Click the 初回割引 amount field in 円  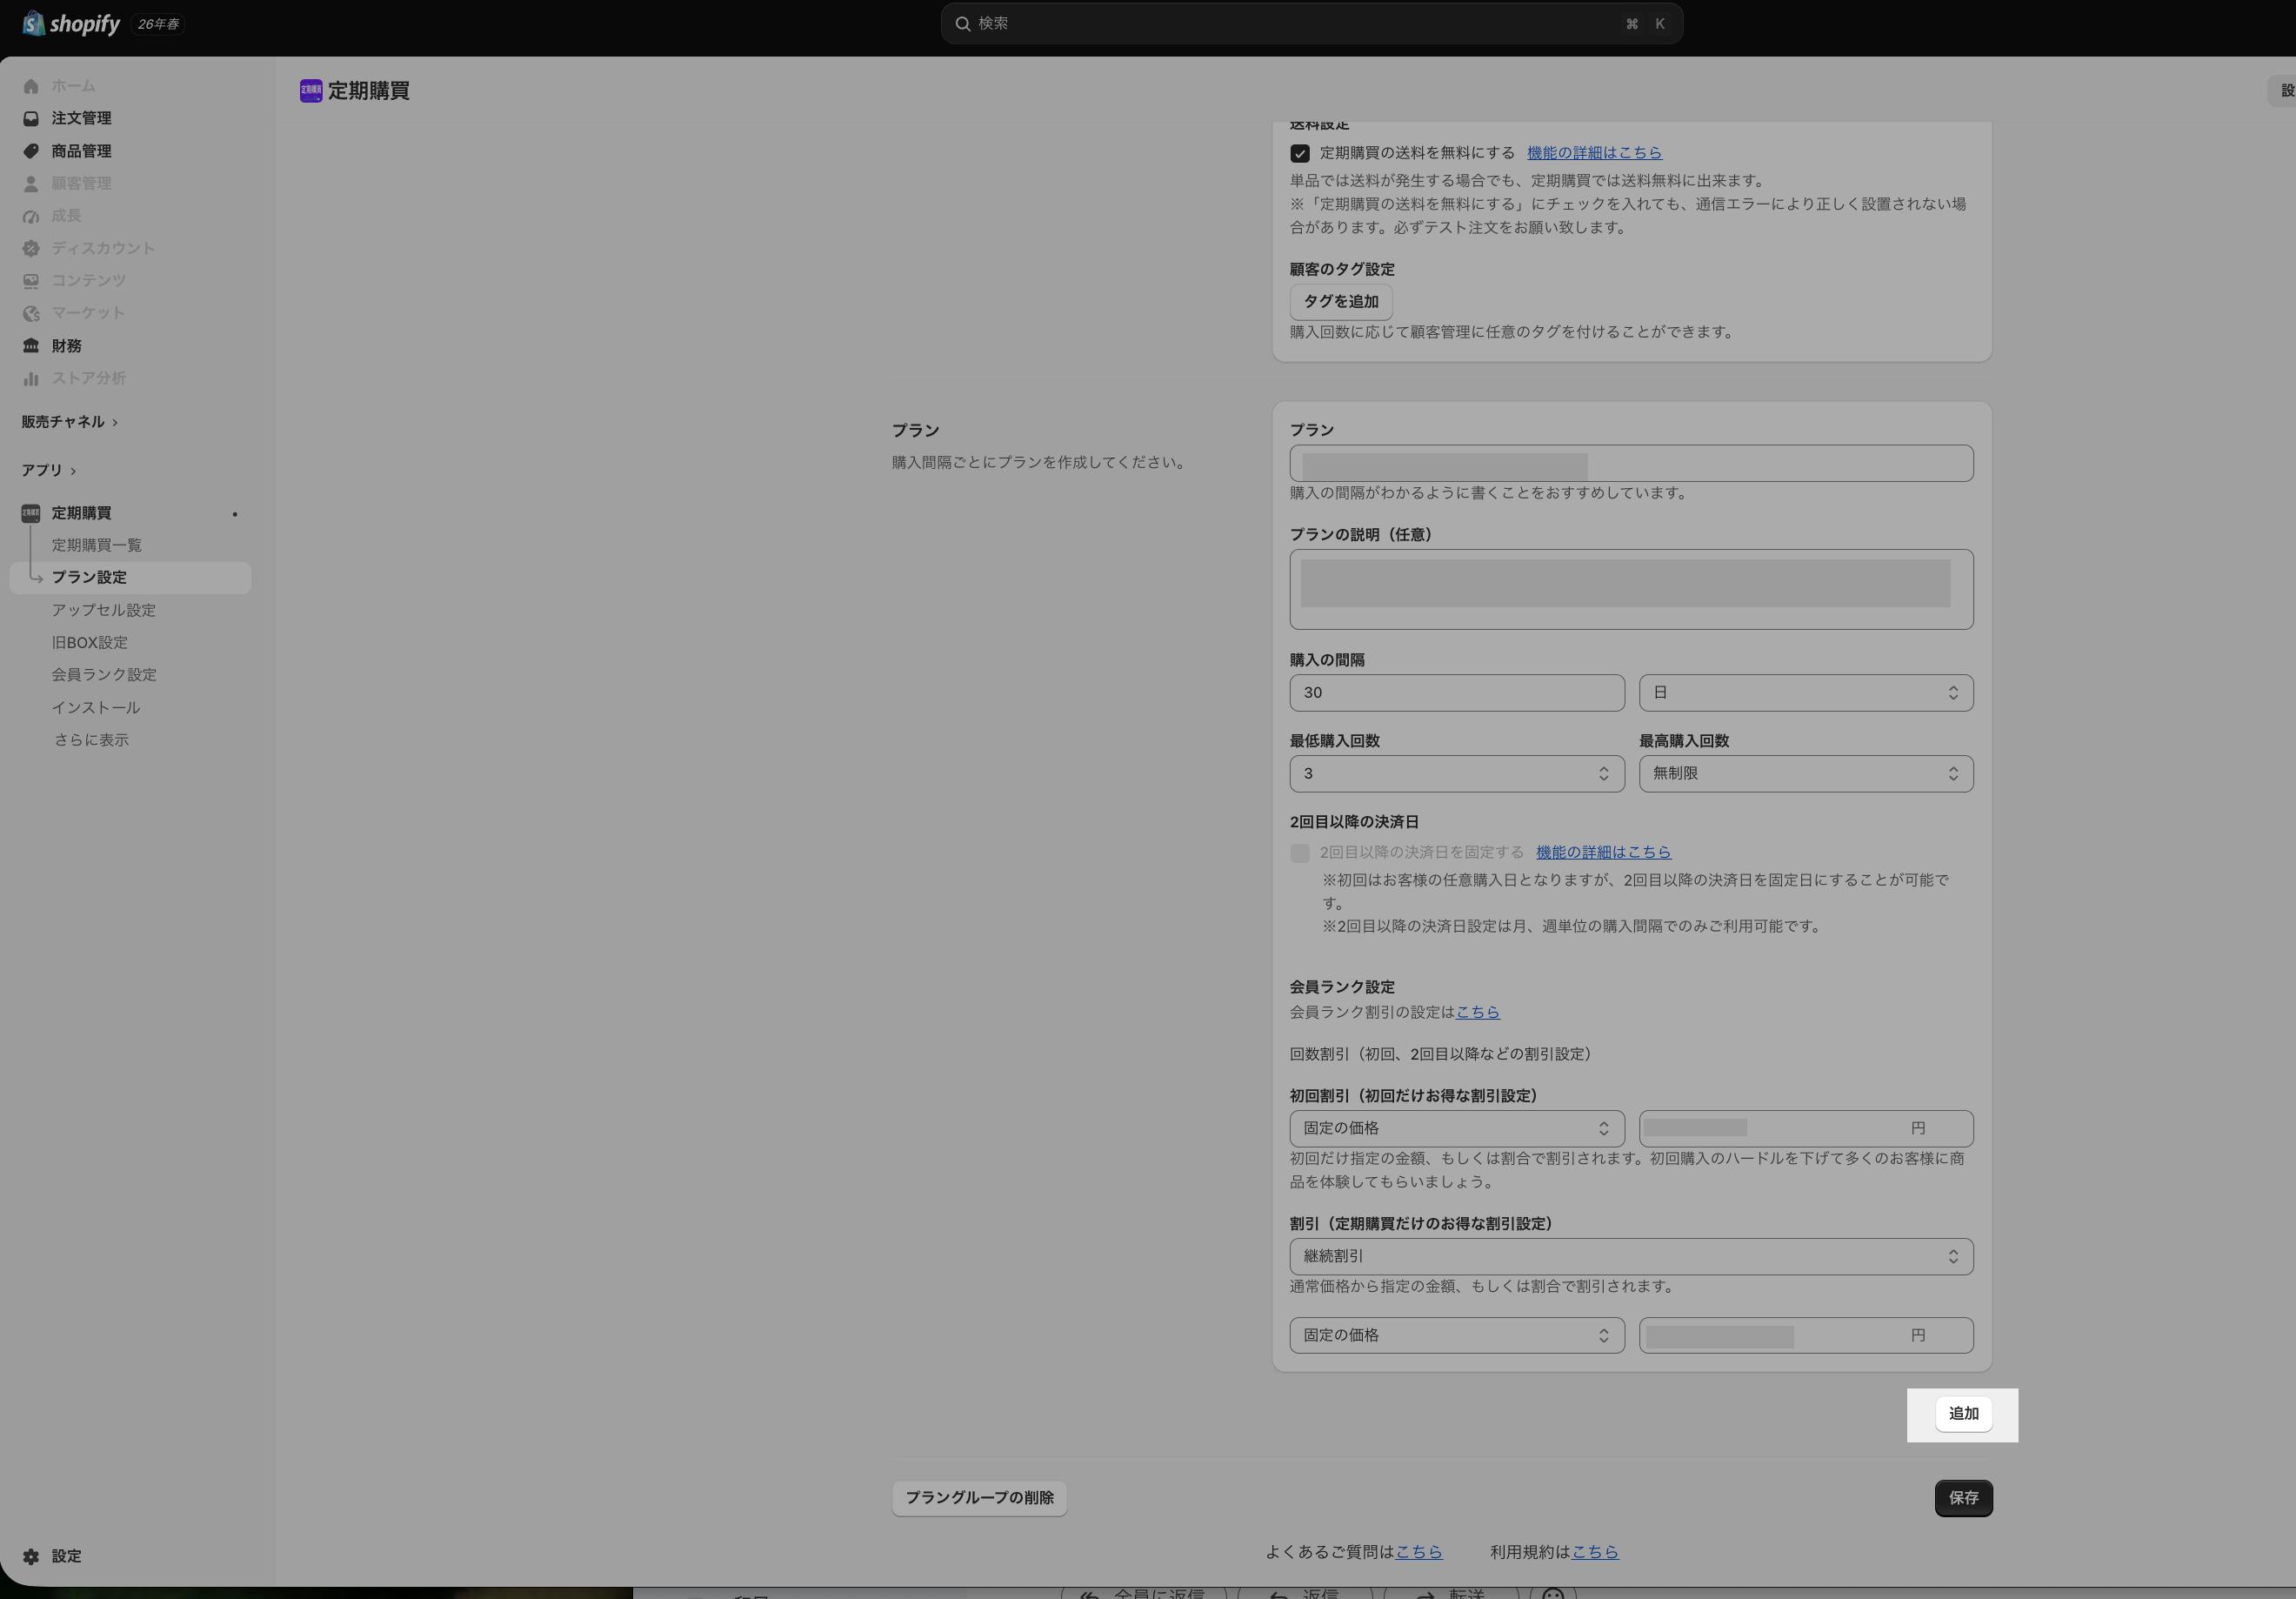coord(1806,1128)
